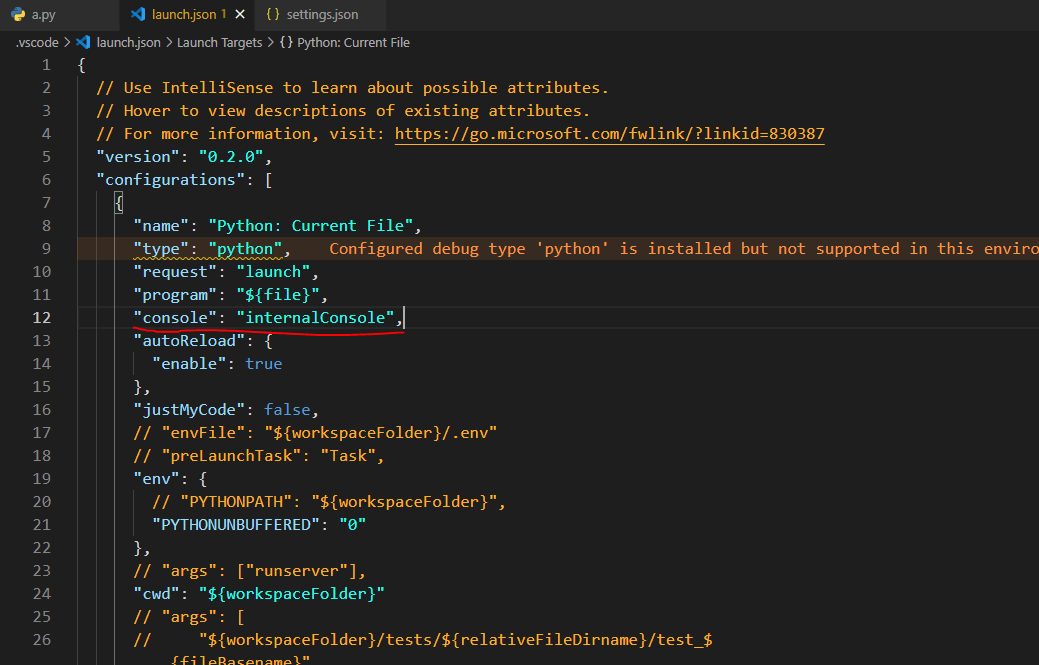Click the braces icon on settings.json tab
Viewport: 1039px width, 665px height.
coord(272,15)
